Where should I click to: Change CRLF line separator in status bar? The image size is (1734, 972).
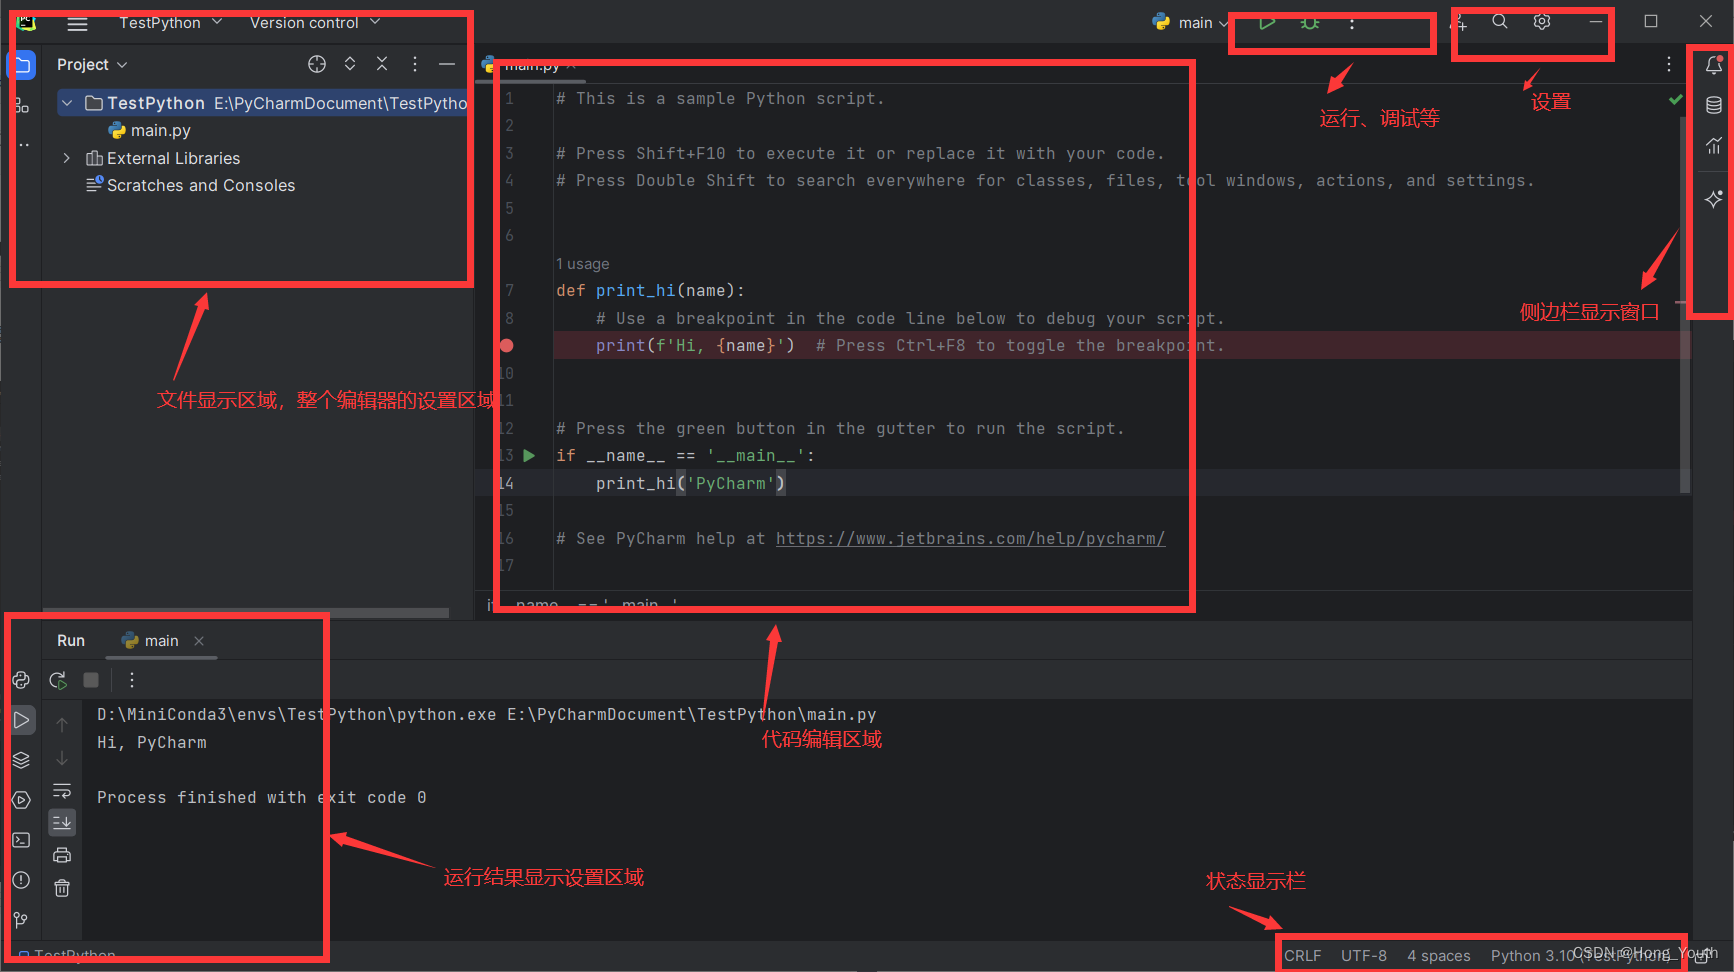(x=1302, y=956)
